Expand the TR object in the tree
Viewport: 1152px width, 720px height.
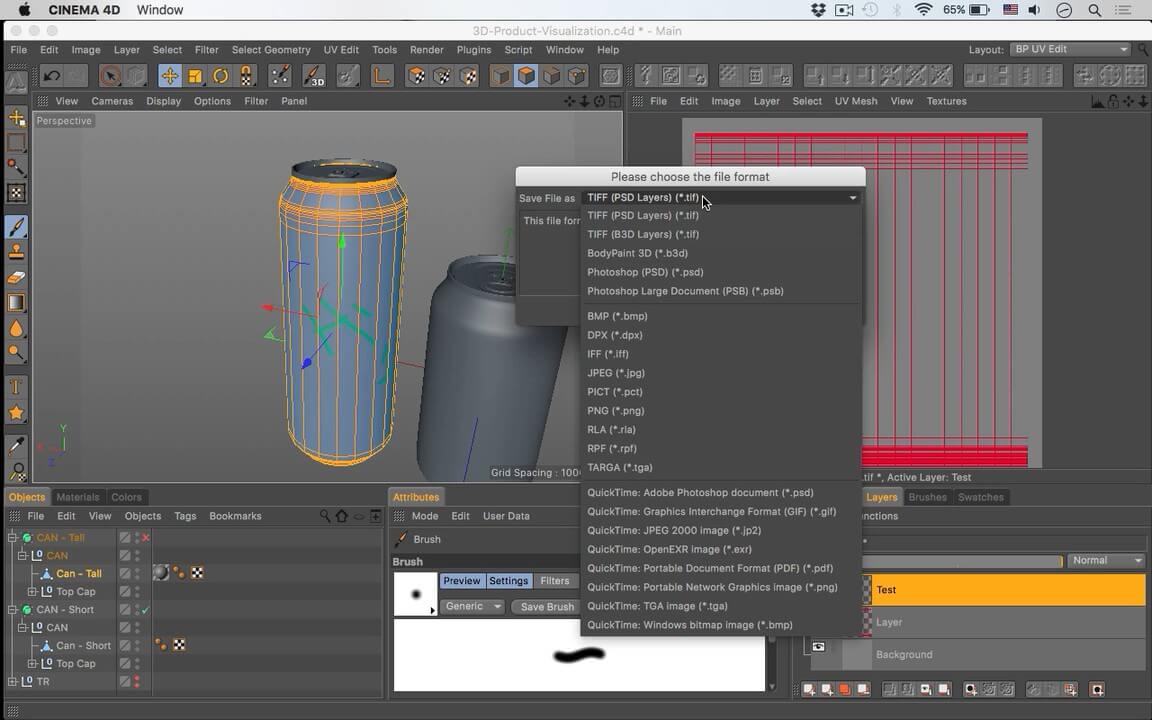point(14,682)
